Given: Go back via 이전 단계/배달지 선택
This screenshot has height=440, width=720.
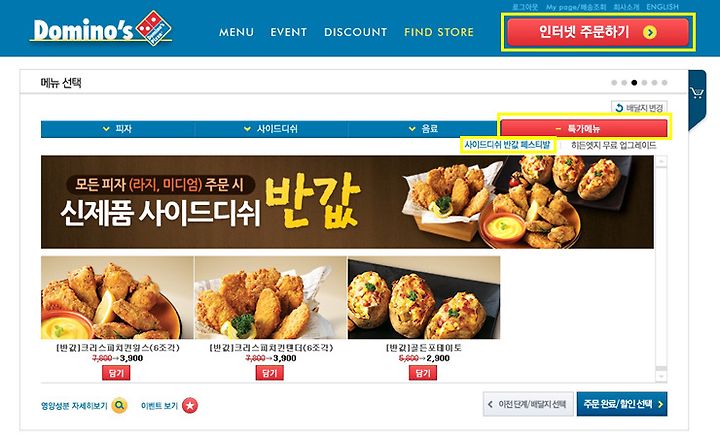Looking at the screenshot, I should [x=528, y=404].
